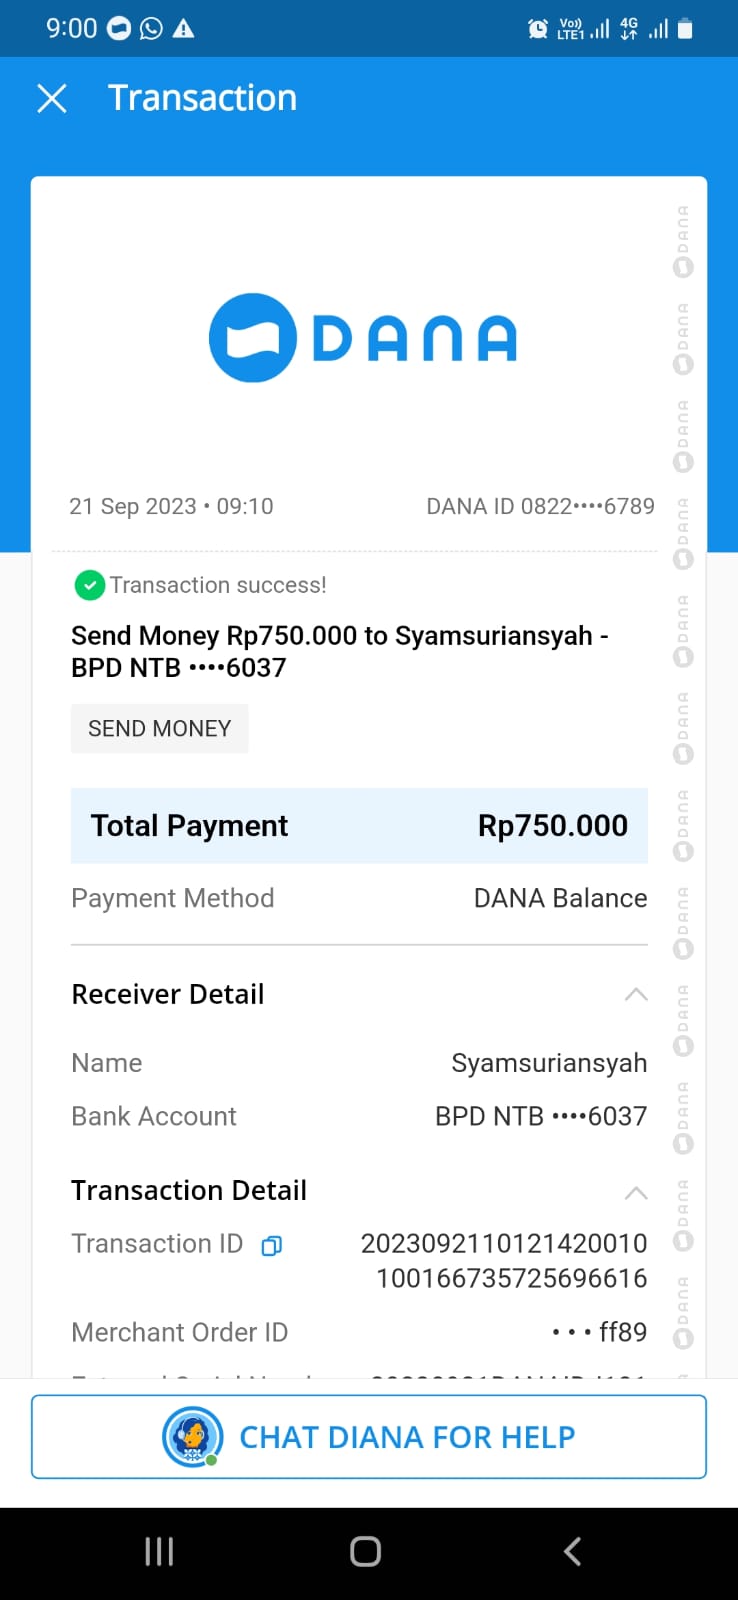The height and width of the screenshot is (1600, 738).
Task: Tap the SEND MONEY tag
Action: [x=159, y=729]
